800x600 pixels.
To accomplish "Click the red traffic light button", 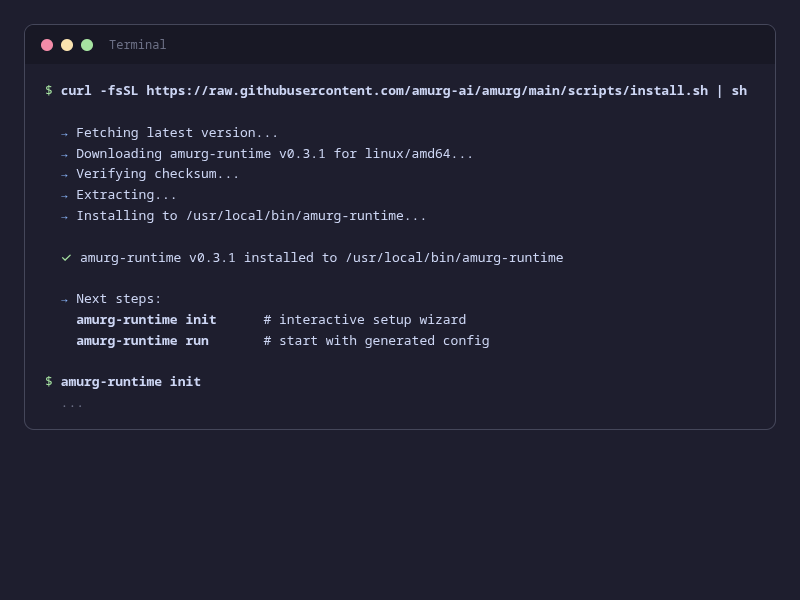I will [47, 45].
